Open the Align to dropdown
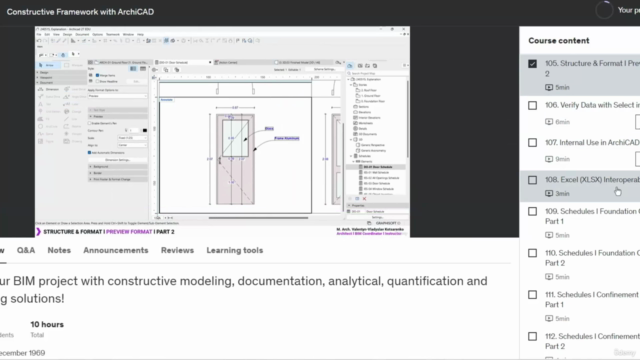Viewport: 640px width, 360px height. [132, 145]
